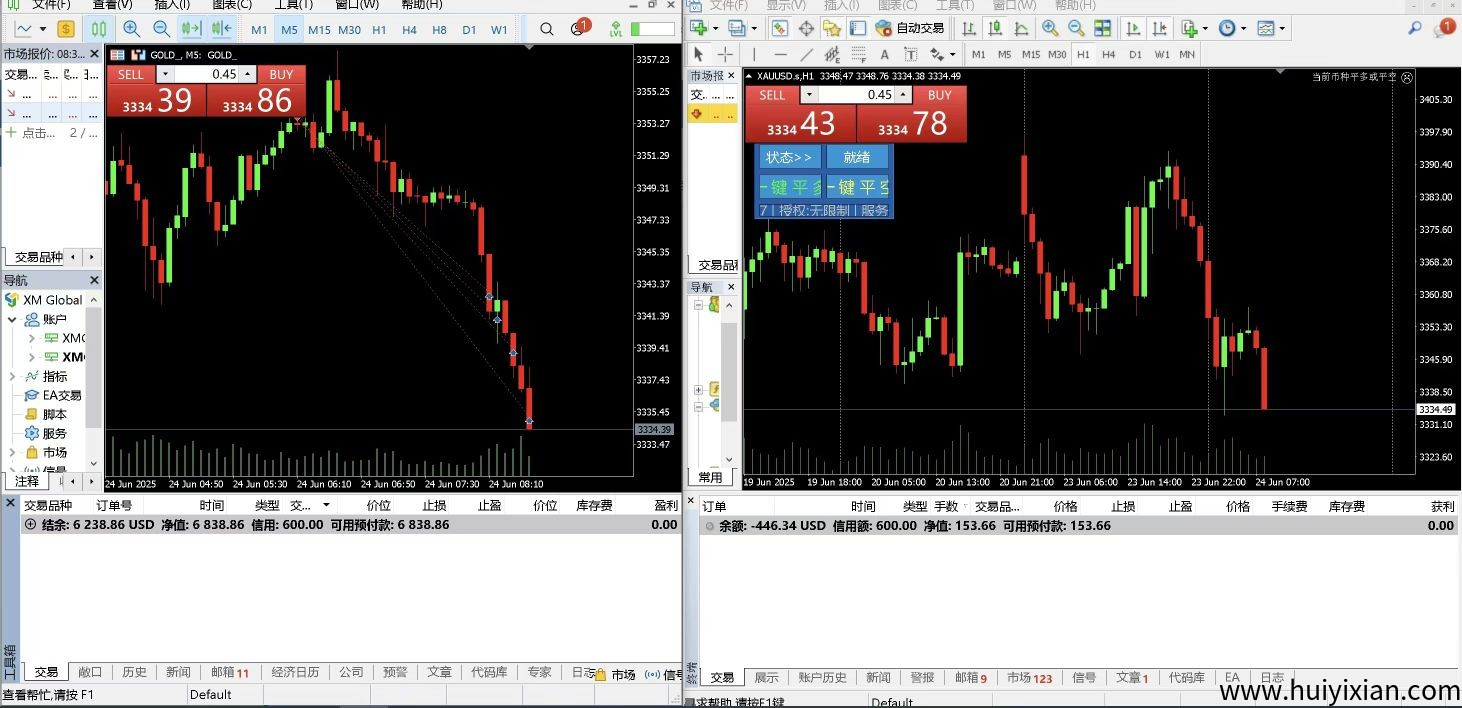Open search magnifier in left terminal toolbar

tap(546, 29)
